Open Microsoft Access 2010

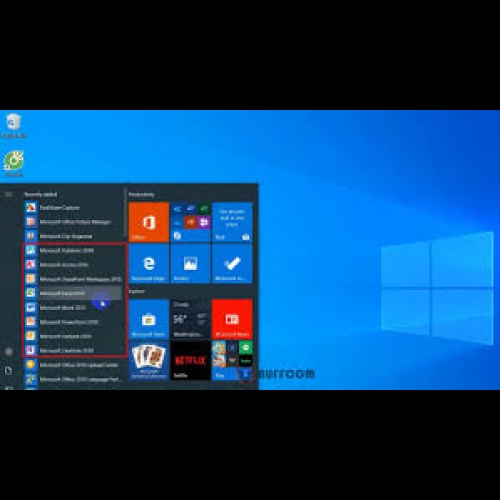(x=73, y=265)
